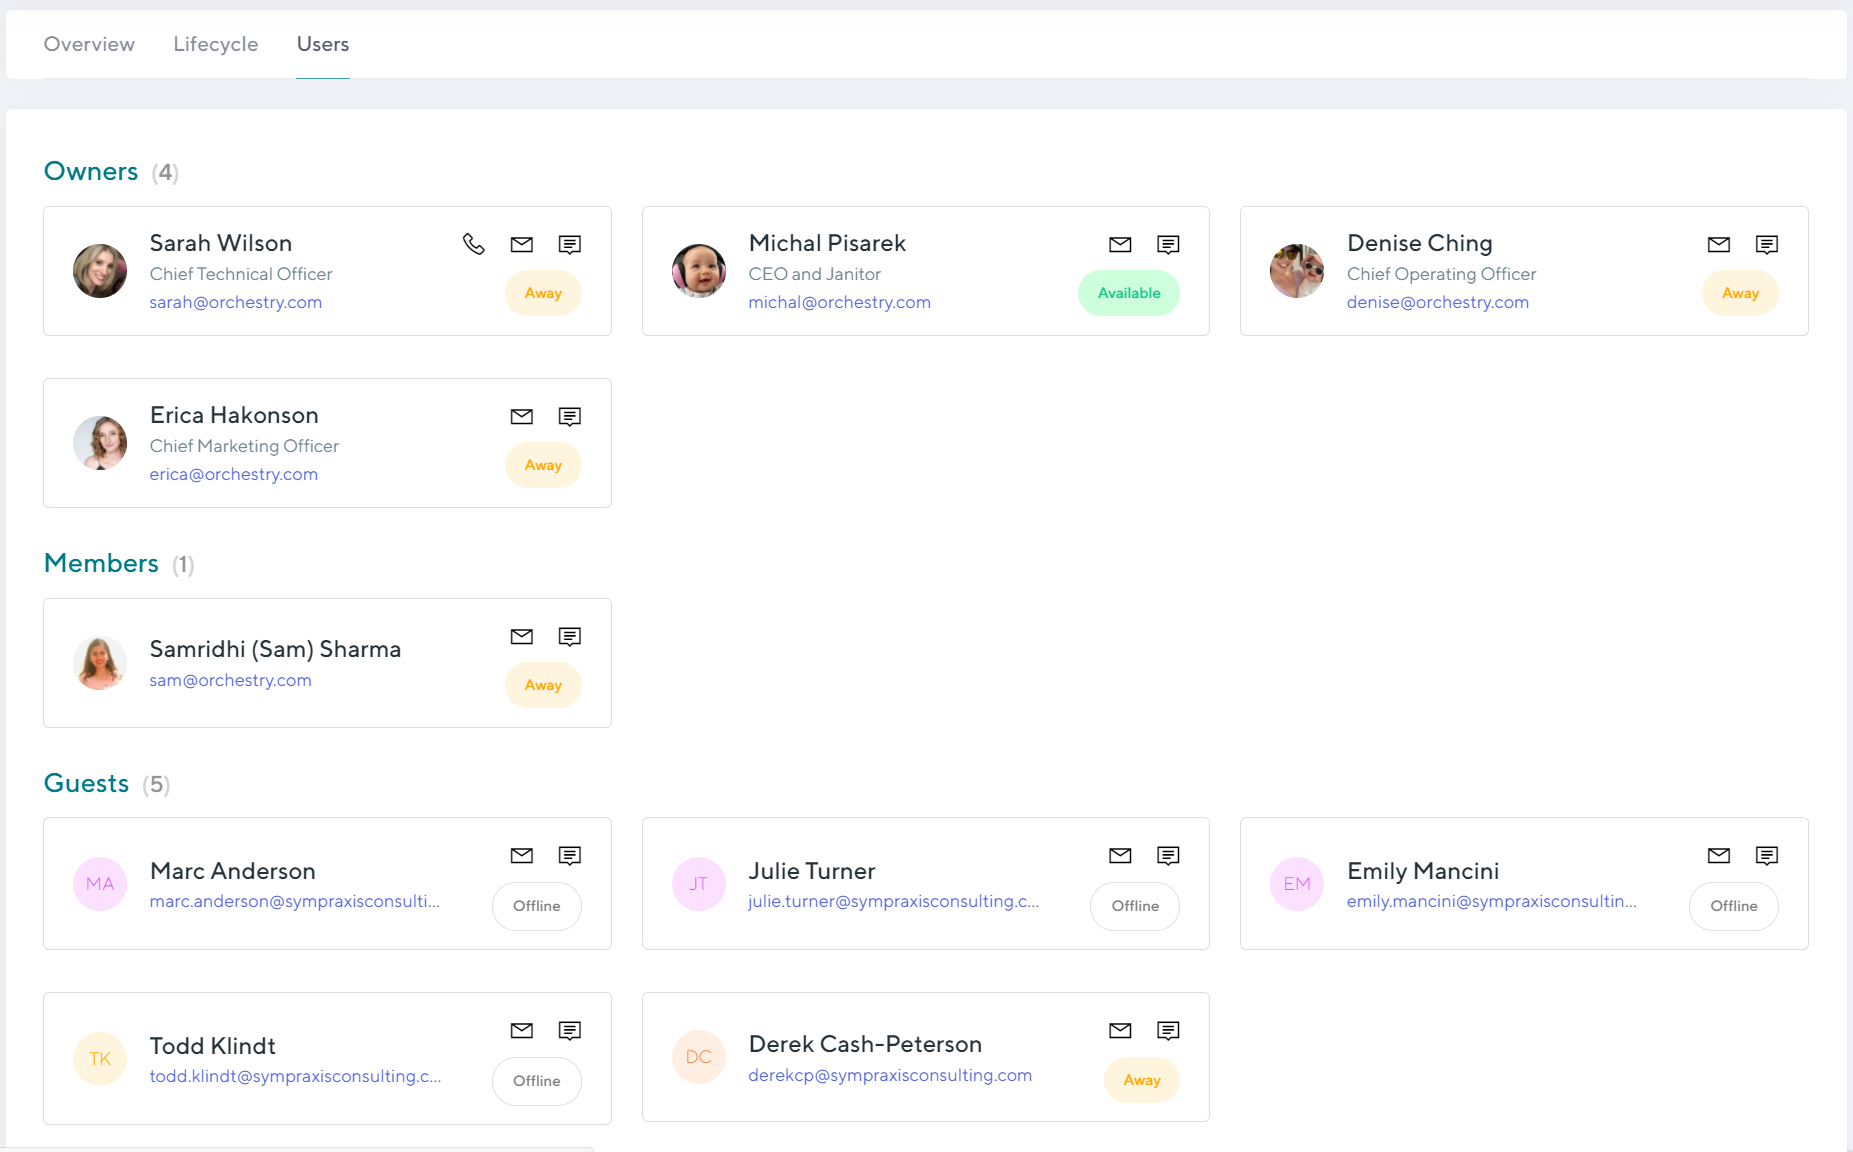Switch to the Lifecycle tab
The image size is (1853, 1152).
coord(215,44)
